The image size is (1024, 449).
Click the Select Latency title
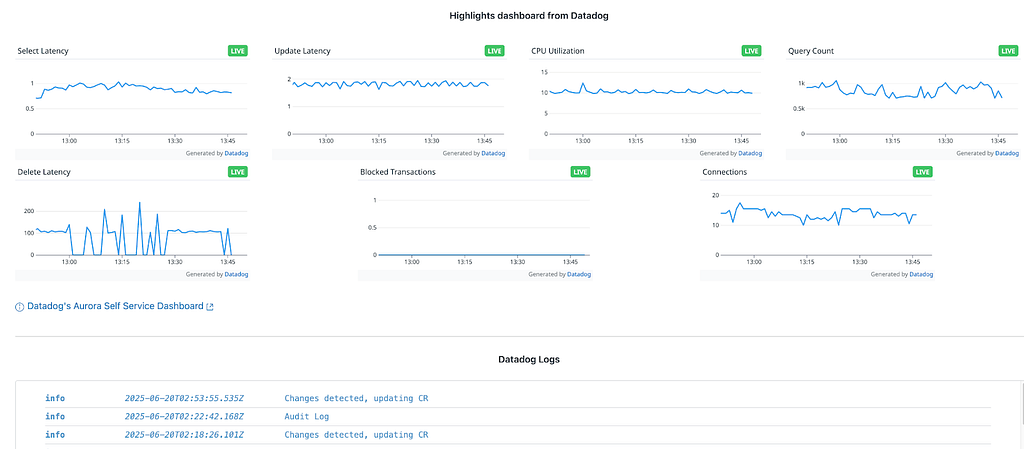pos(43,51)
